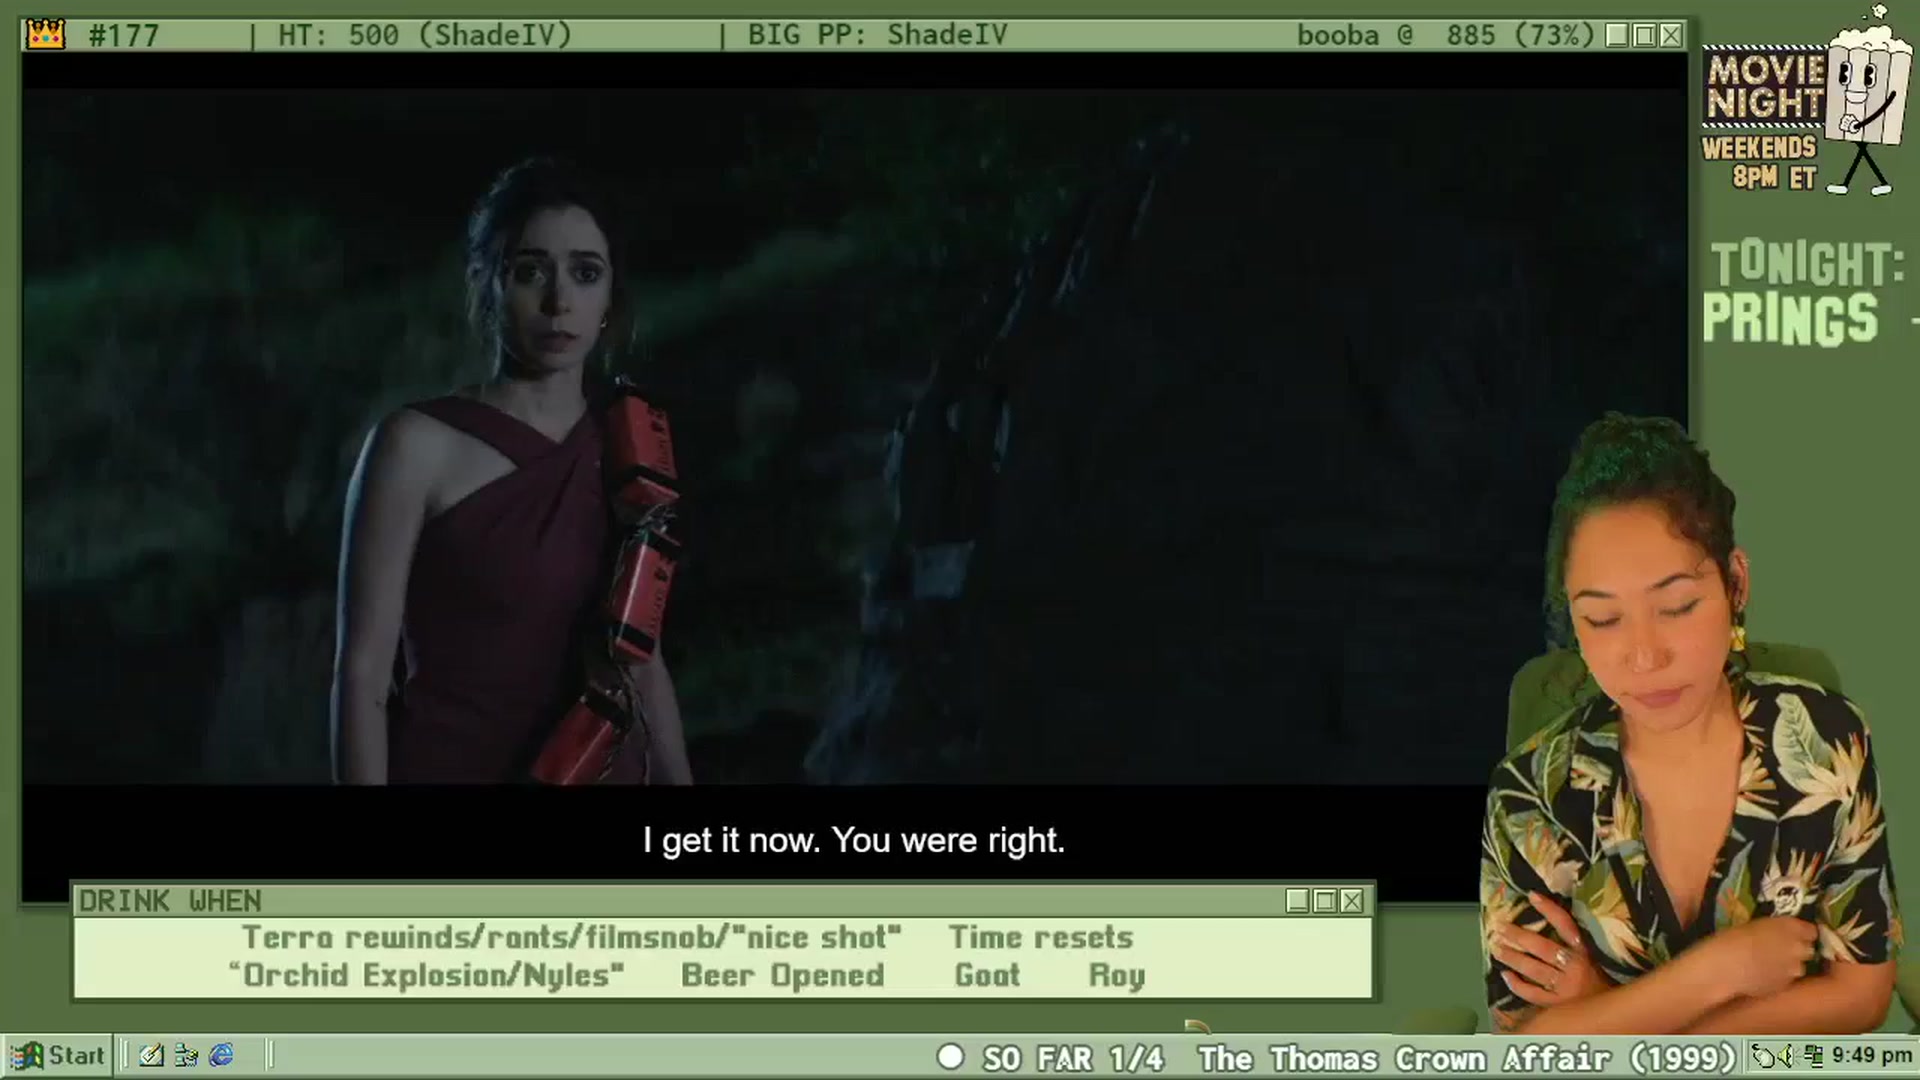Screen dimensions: 1920x1080
Task: Close the DRINK WHEN window
Action: pyautogui.click(x=1351, y=901)
